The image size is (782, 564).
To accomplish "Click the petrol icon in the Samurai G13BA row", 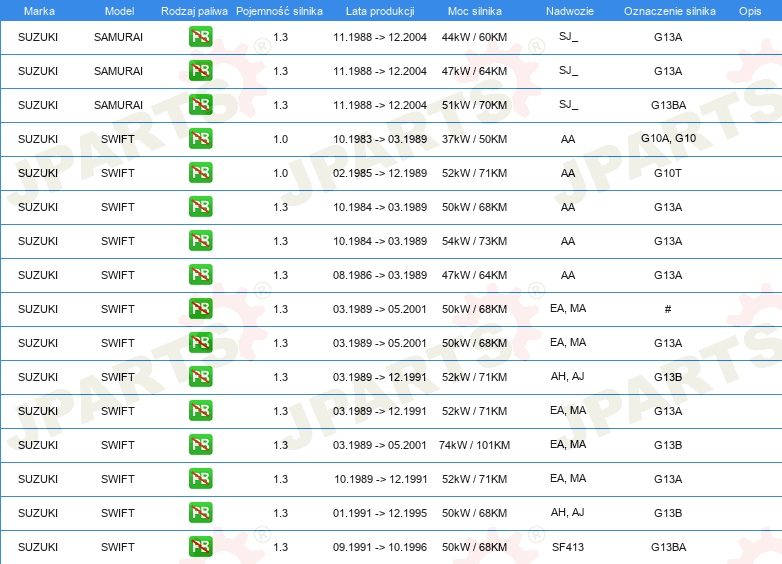I will point(200,104).
